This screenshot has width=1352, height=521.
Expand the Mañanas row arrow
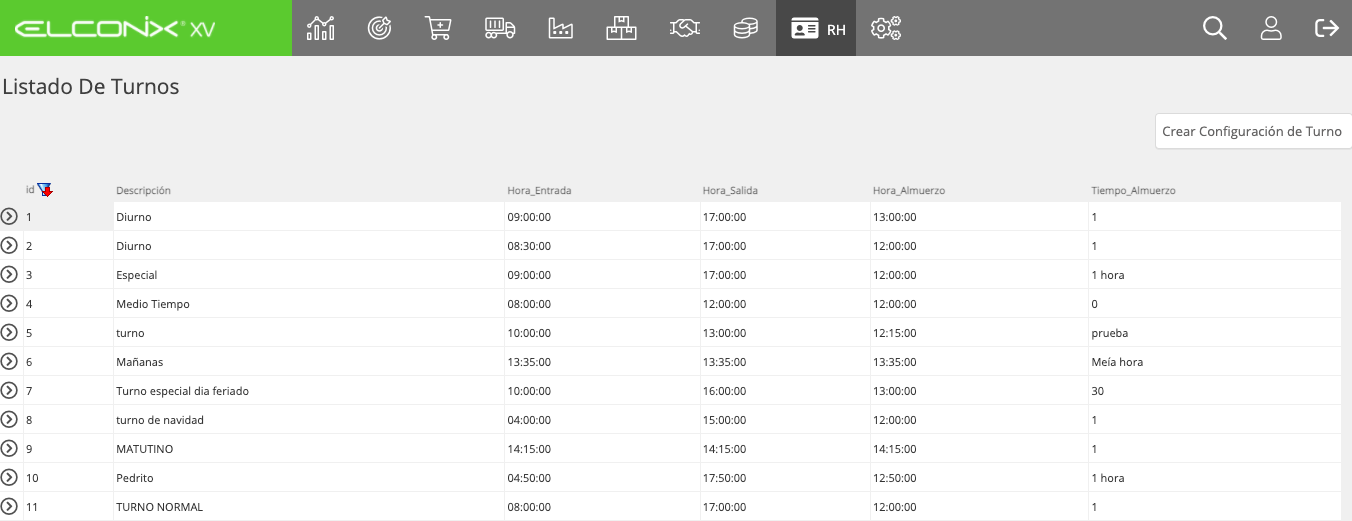pos(10,361)
